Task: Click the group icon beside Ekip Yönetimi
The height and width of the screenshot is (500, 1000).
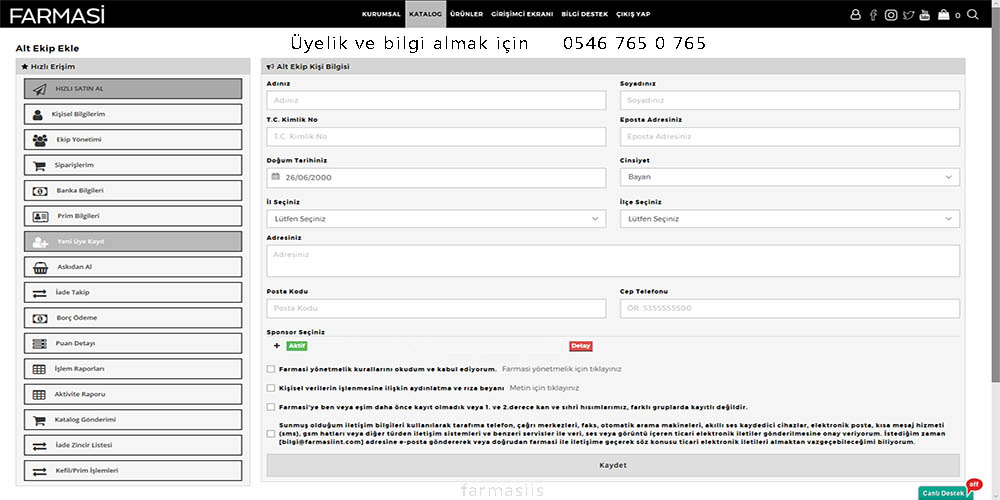Action: coord(40,140)
